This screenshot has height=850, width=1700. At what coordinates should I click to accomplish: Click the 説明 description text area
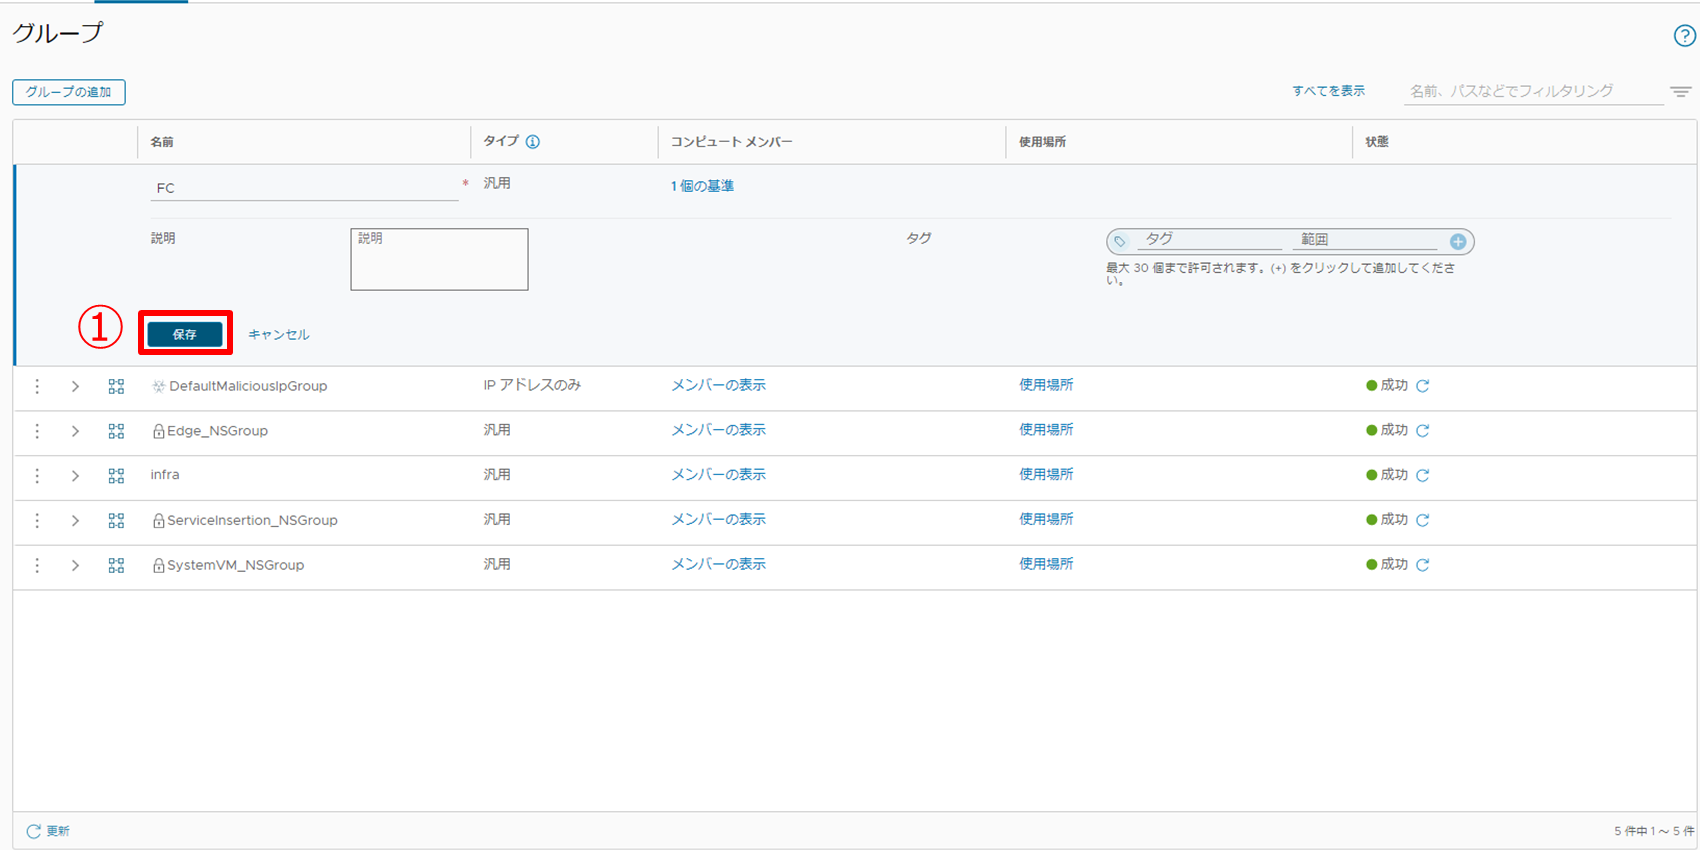439,260
